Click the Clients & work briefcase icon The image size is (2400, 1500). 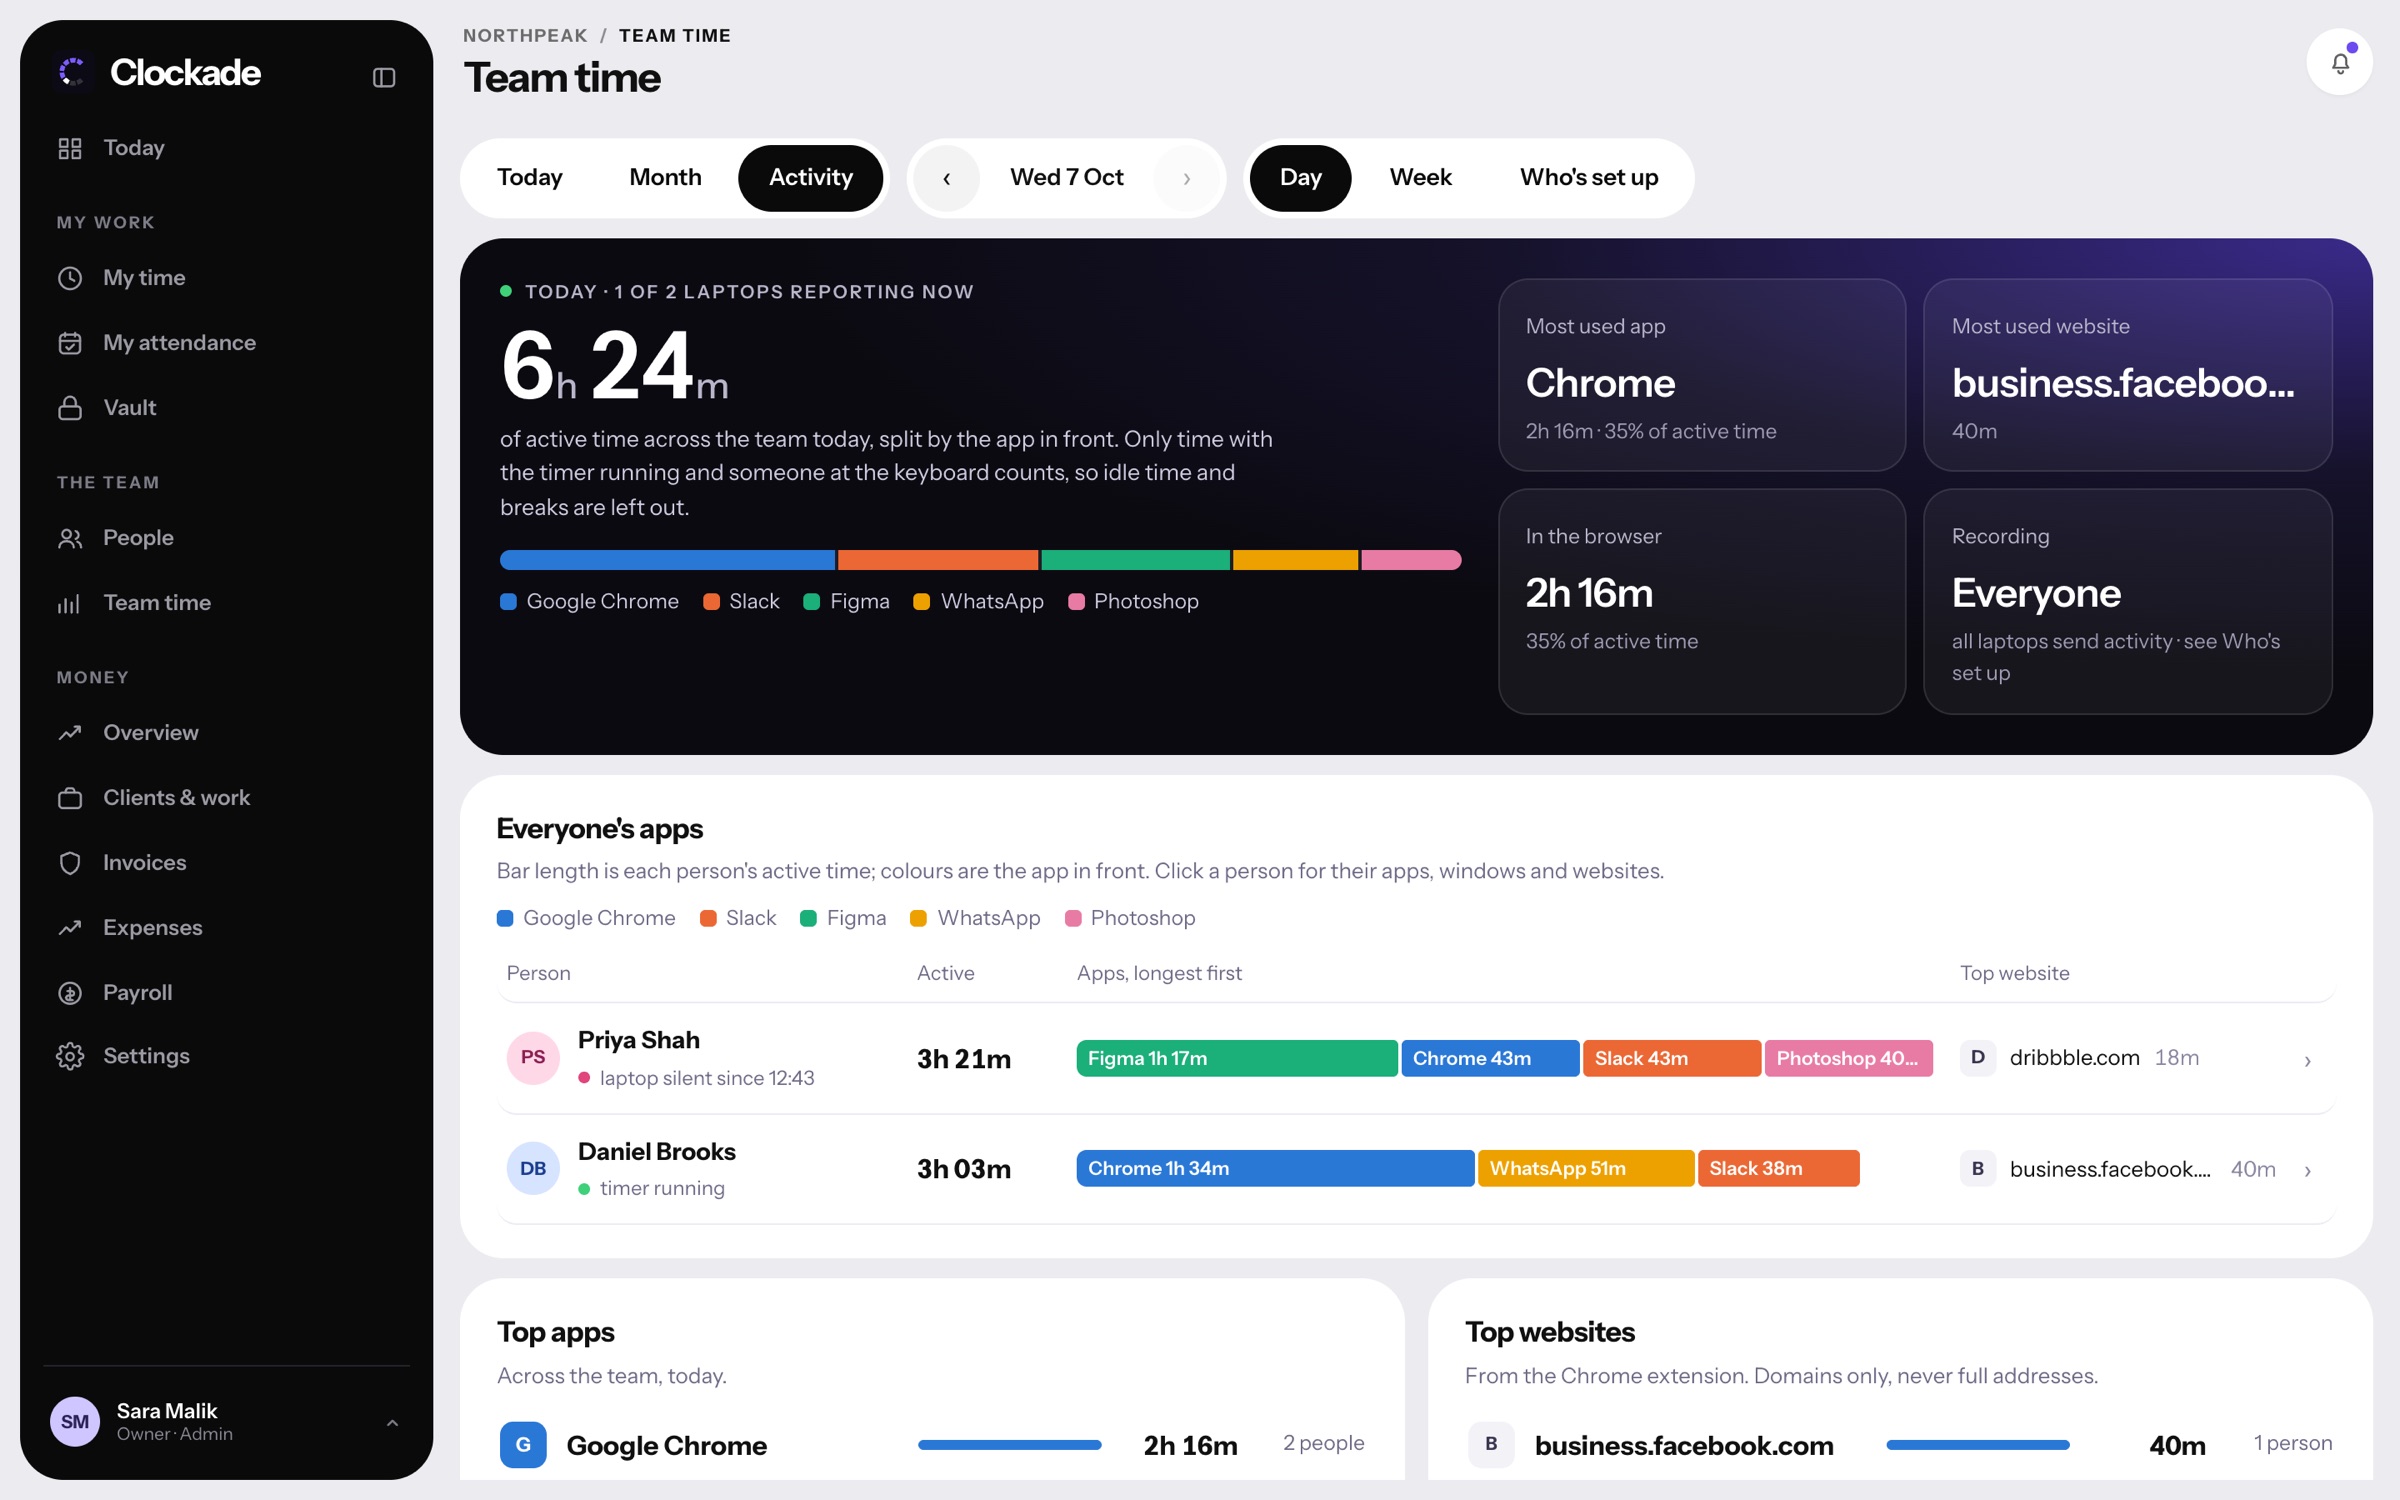(x=70, y=798)
